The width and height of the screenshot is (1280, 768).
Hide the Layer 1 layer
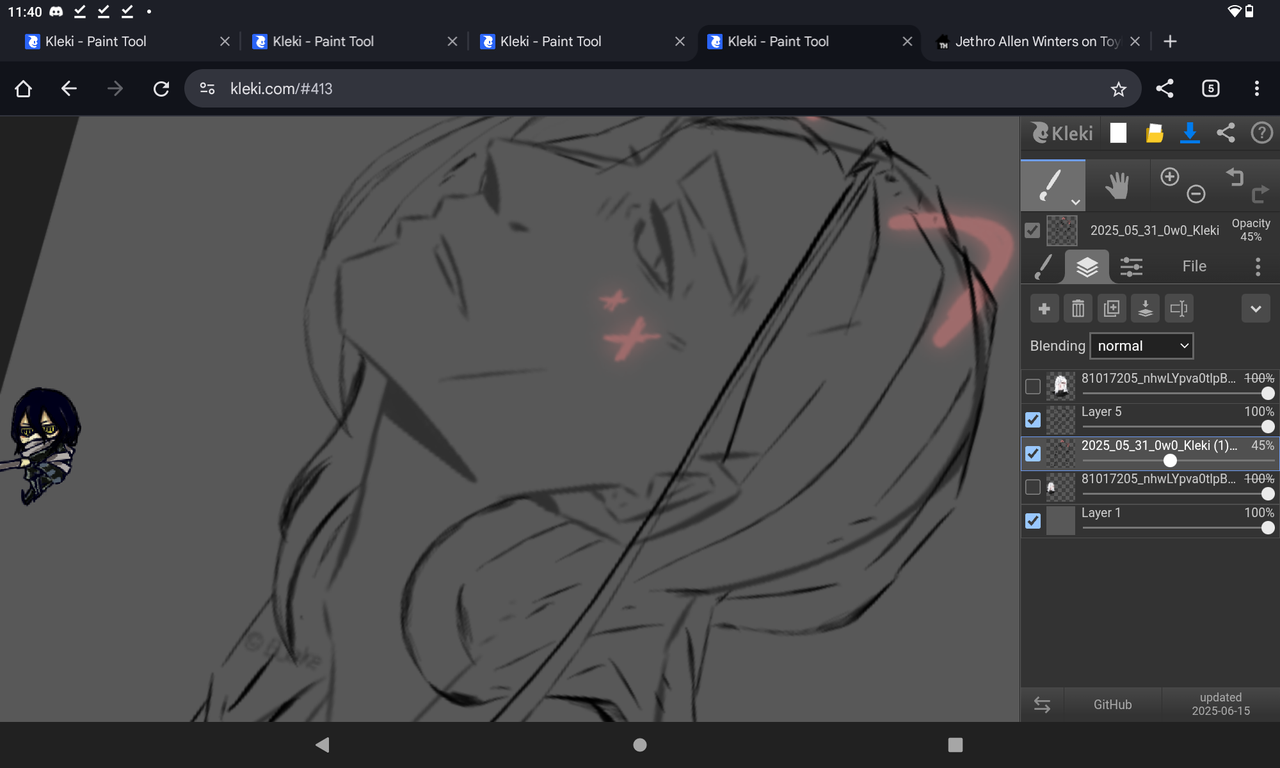[1032, 520]
